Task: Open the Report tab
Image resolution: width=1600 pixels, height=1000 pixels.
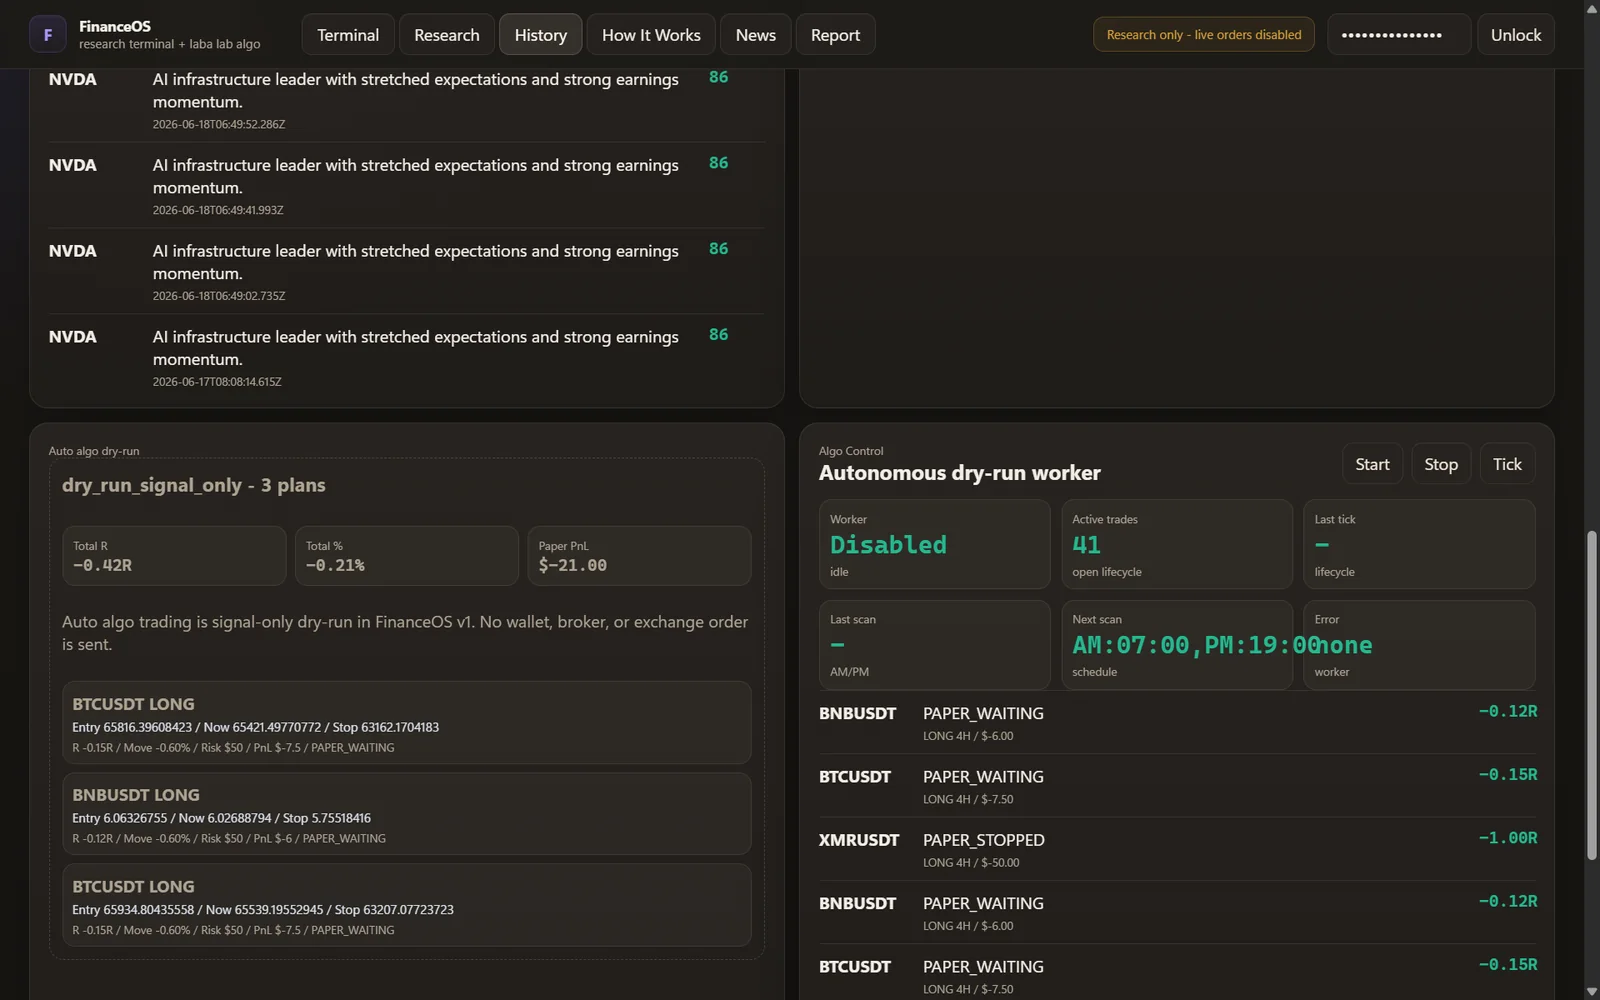Action: [835, 35]
